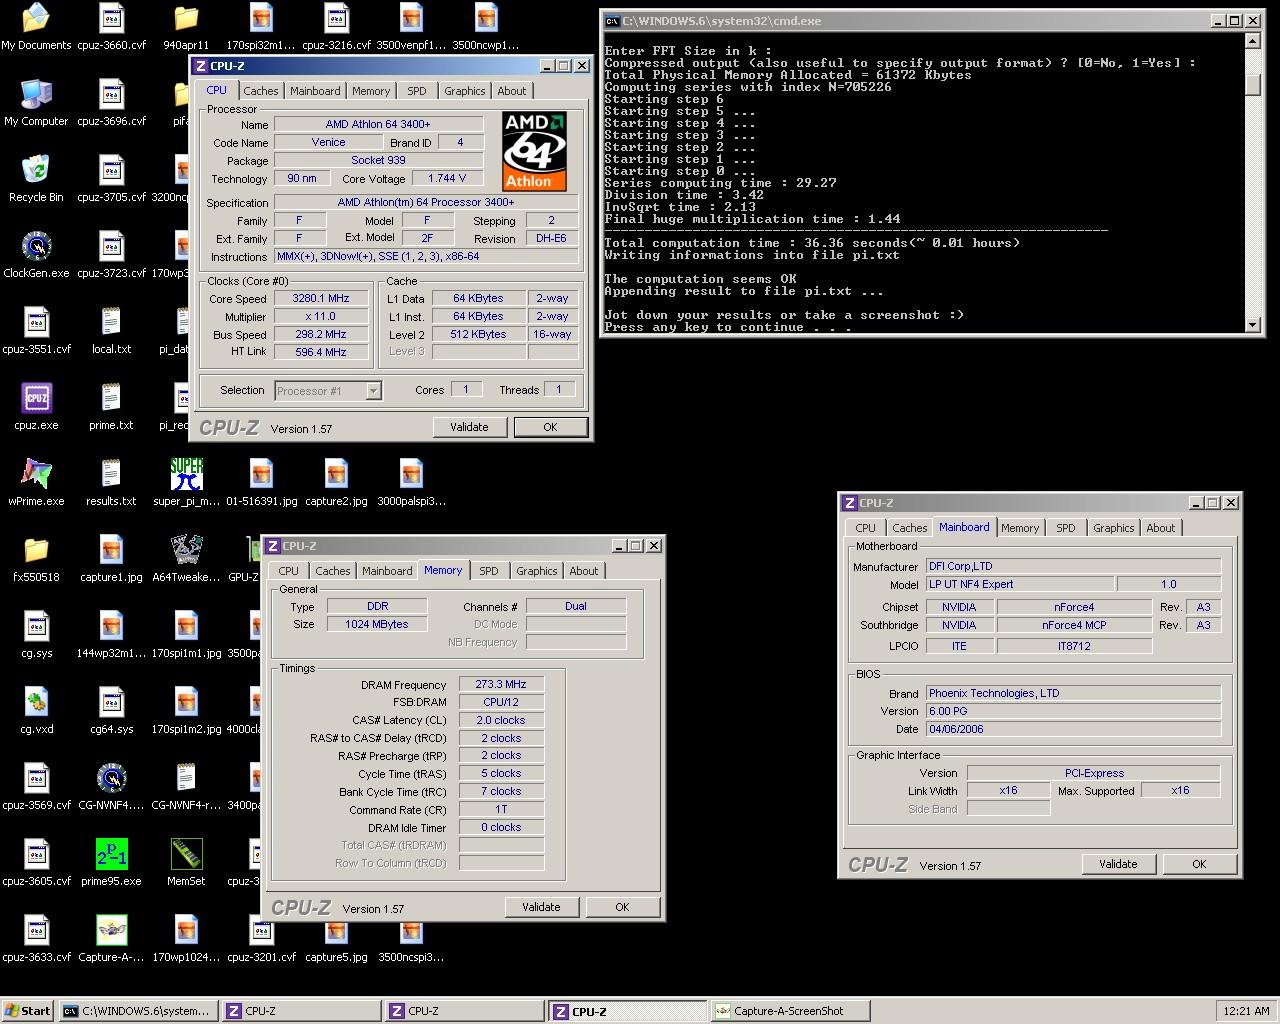
Task: Switch to Memory tab in Mainboard window
Action: click(1020, 528)
